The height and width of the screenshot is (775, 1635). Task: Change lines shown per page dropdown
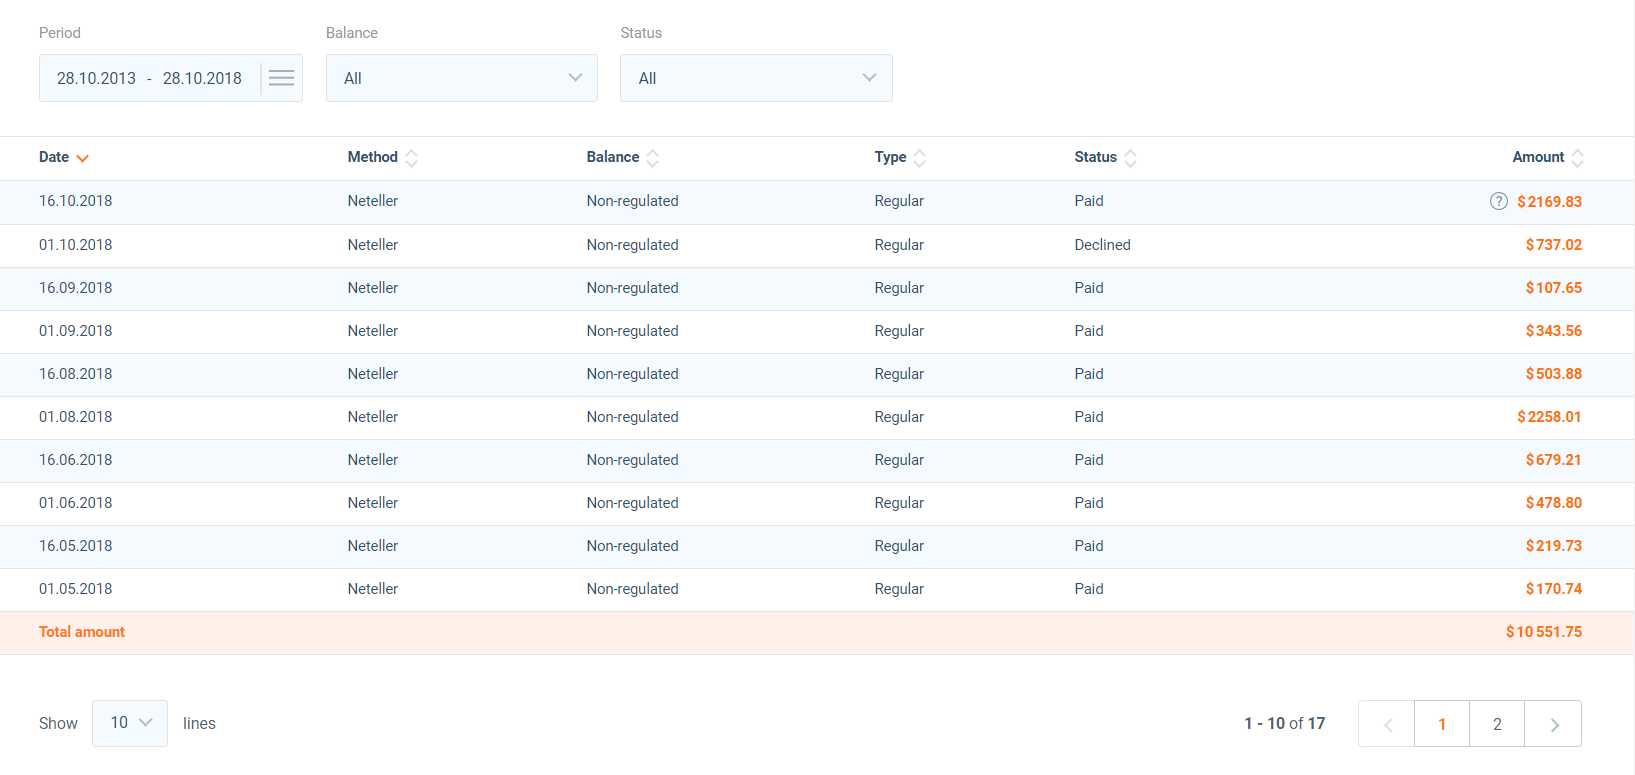(x=130, y=723)
